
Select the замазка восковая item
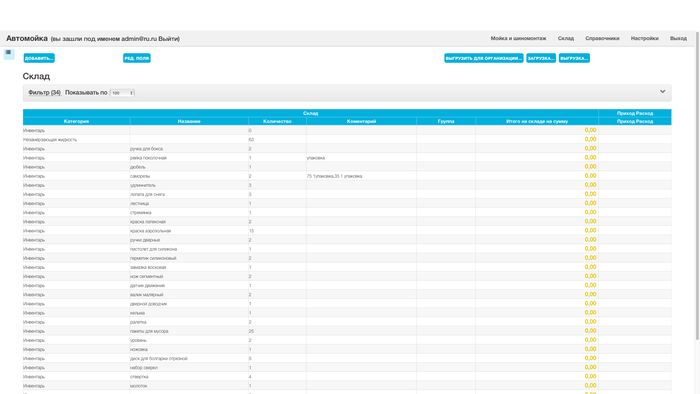pyautogui.click(x=148, y=267)
